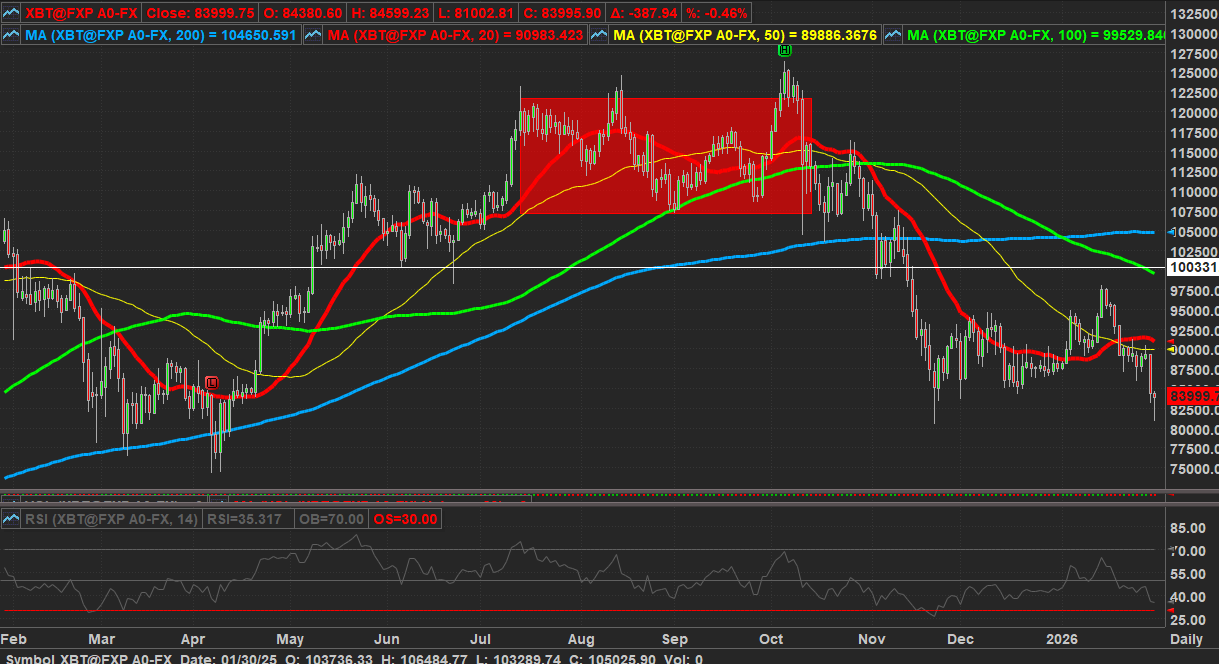Click the chart icon beside the XBT@FXP A0-FX symbol label
This screenshot has width=1219, height=664.
11,13
